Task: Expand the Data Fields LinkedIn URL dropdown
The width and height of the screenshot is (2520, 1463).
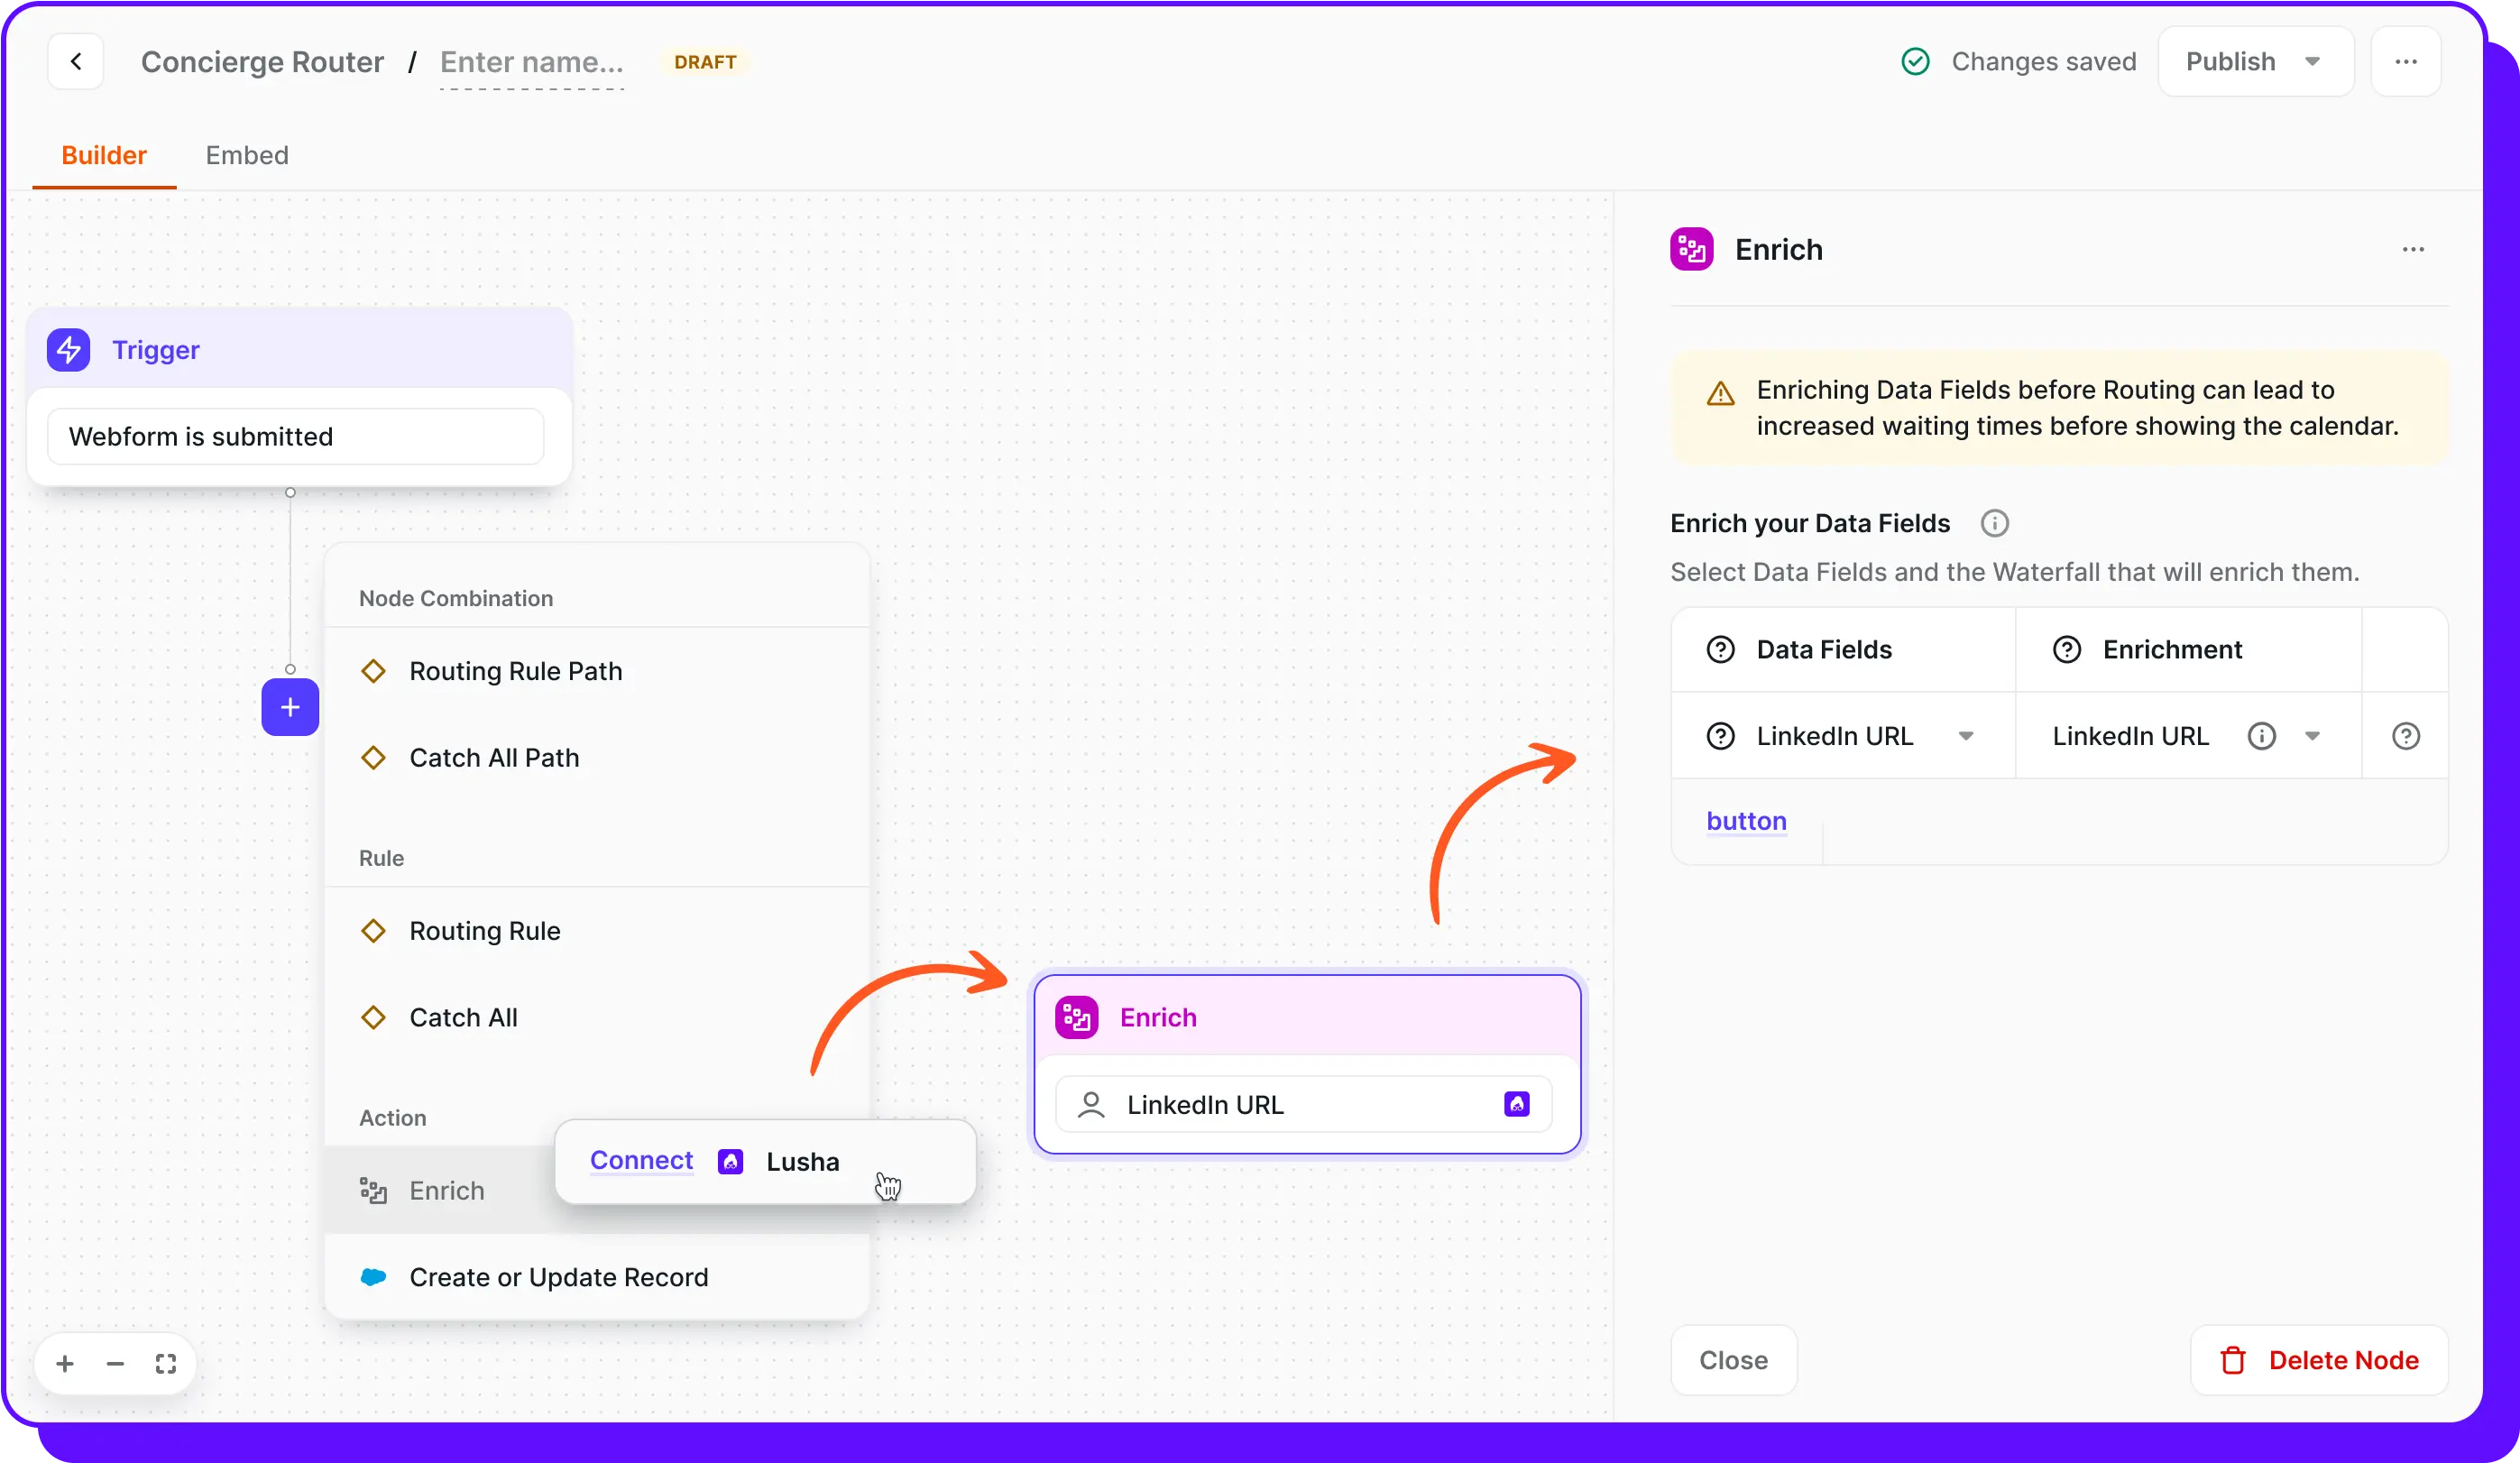Action: click(x=1966, y=736)
